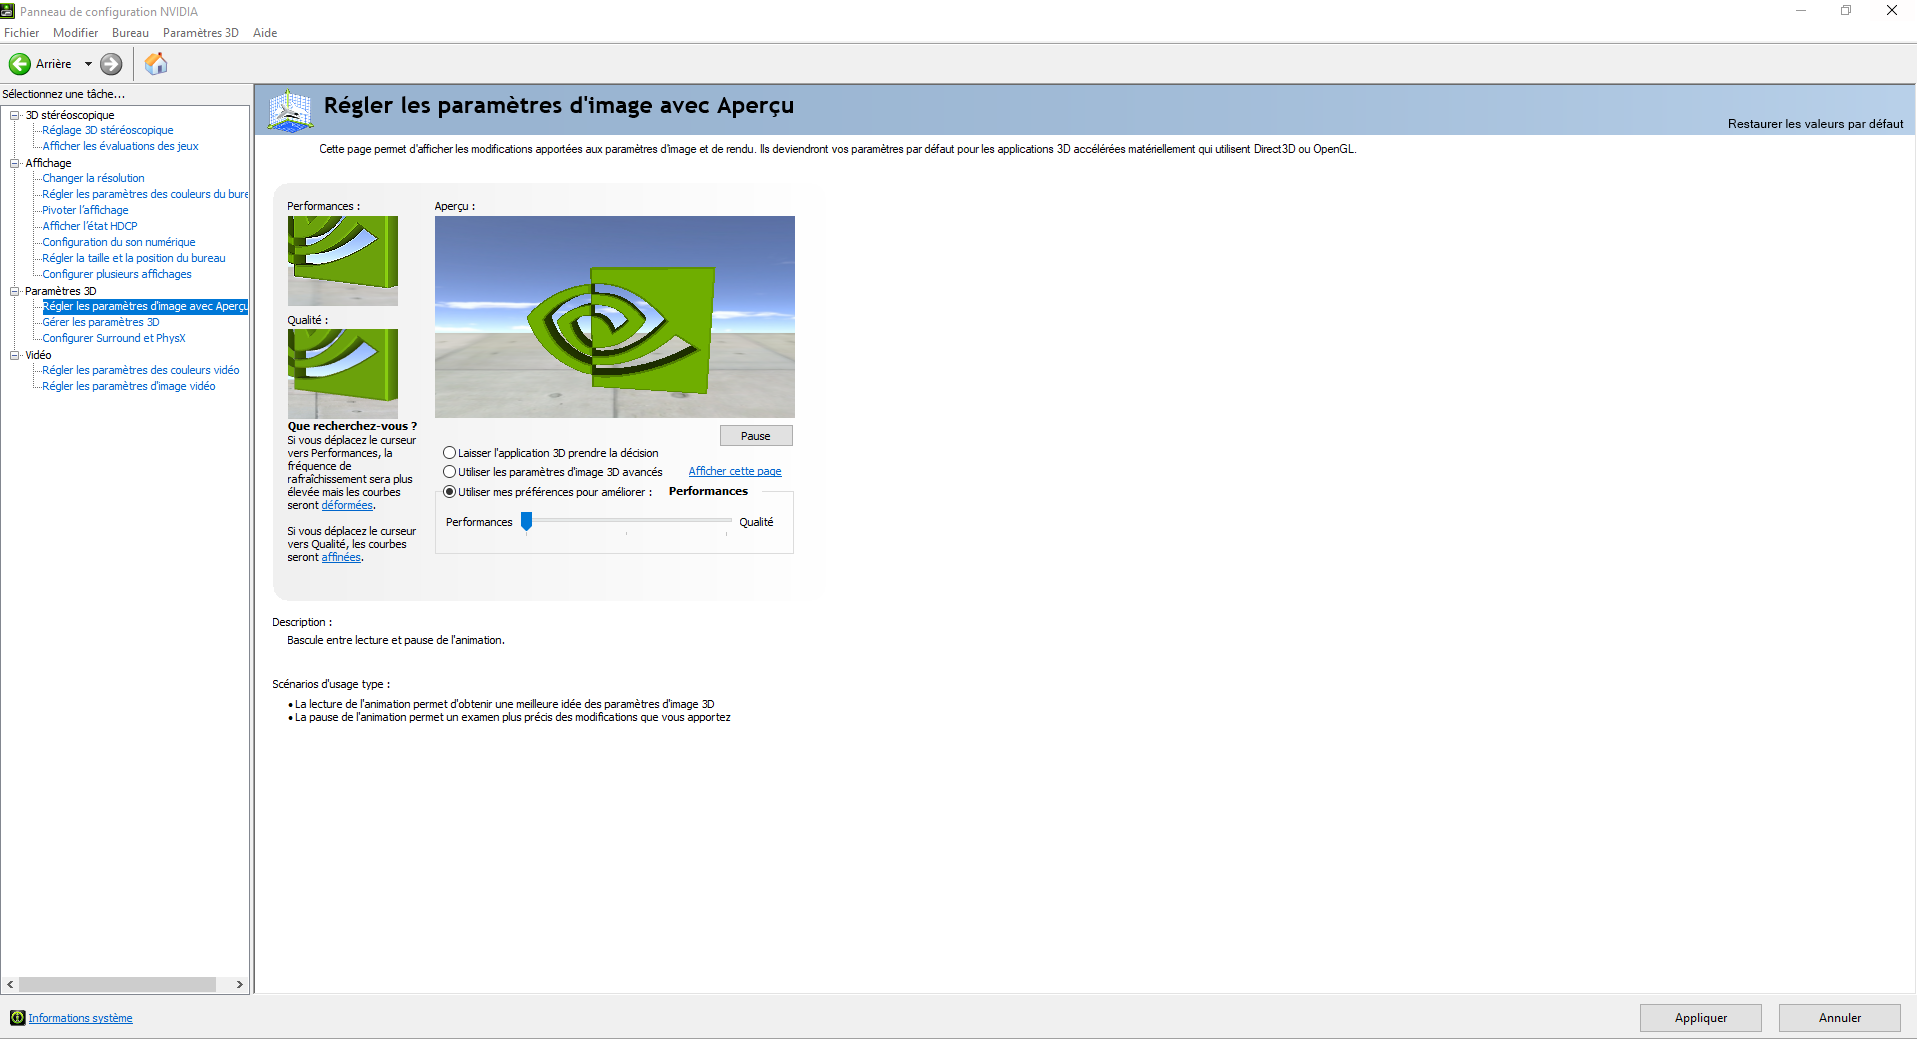Collapse the 3D stéréoscopique tree node
This screenshot has width=1917, height=1039.
(x=15, y=115)
